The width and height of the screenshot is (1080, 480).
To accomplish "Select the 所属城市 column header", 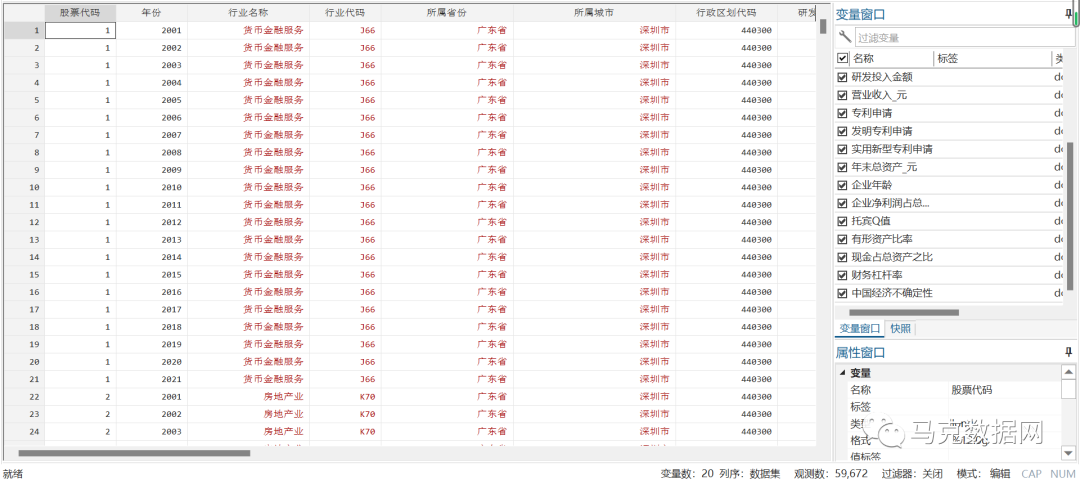I will (x=594, y=13).
